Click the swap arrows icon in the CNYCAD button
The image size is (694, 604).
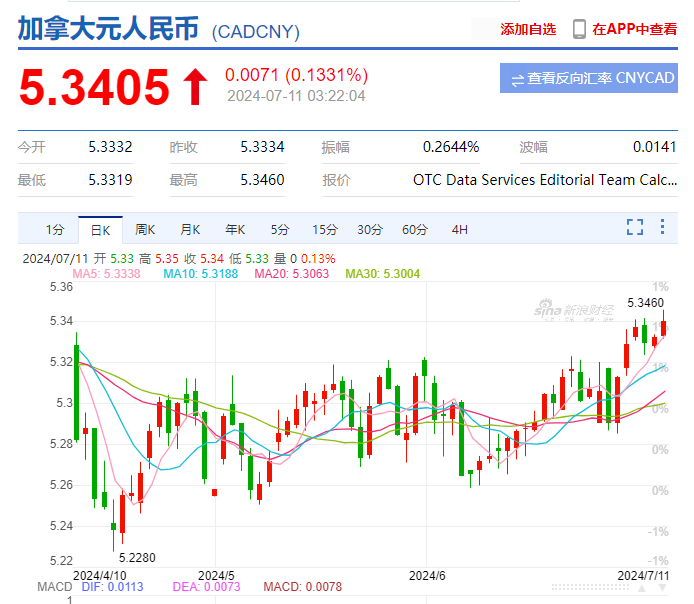pyautogui.click(x=517, y=81)
